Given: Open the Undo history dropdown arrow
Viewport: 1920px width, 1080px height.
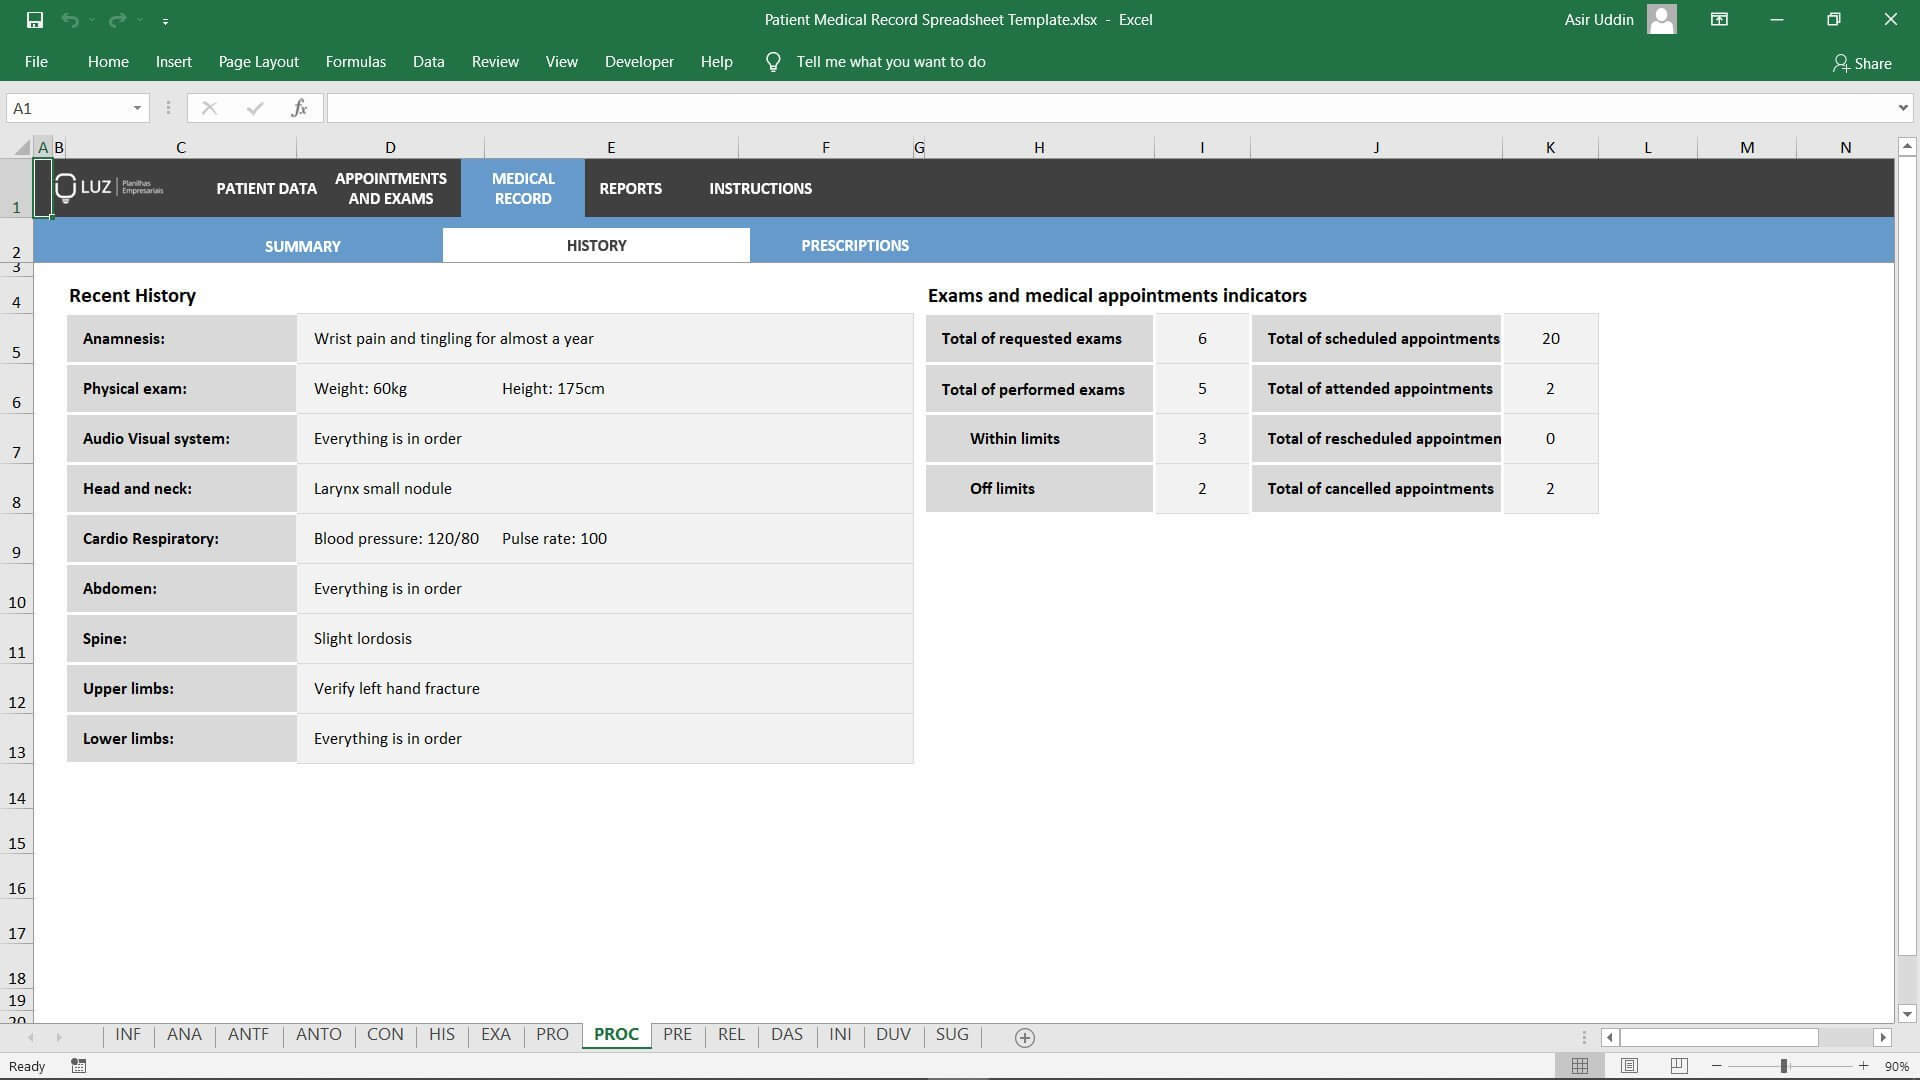Looking at the screenshot, I should 91,20.
